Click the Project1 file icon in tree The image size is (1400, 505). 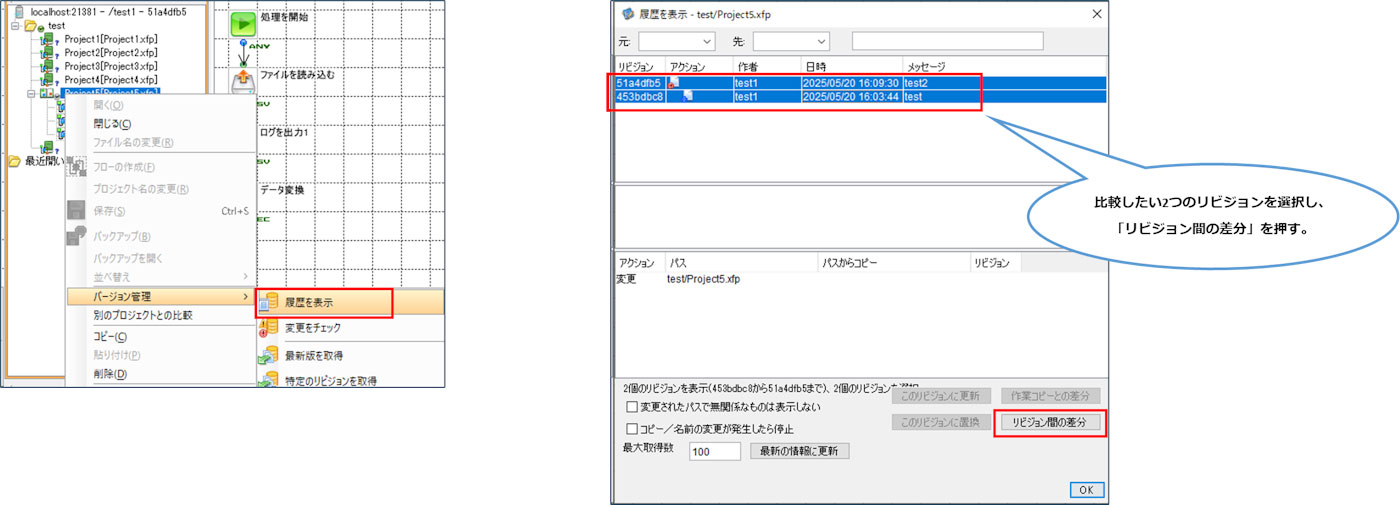point(47,39)
